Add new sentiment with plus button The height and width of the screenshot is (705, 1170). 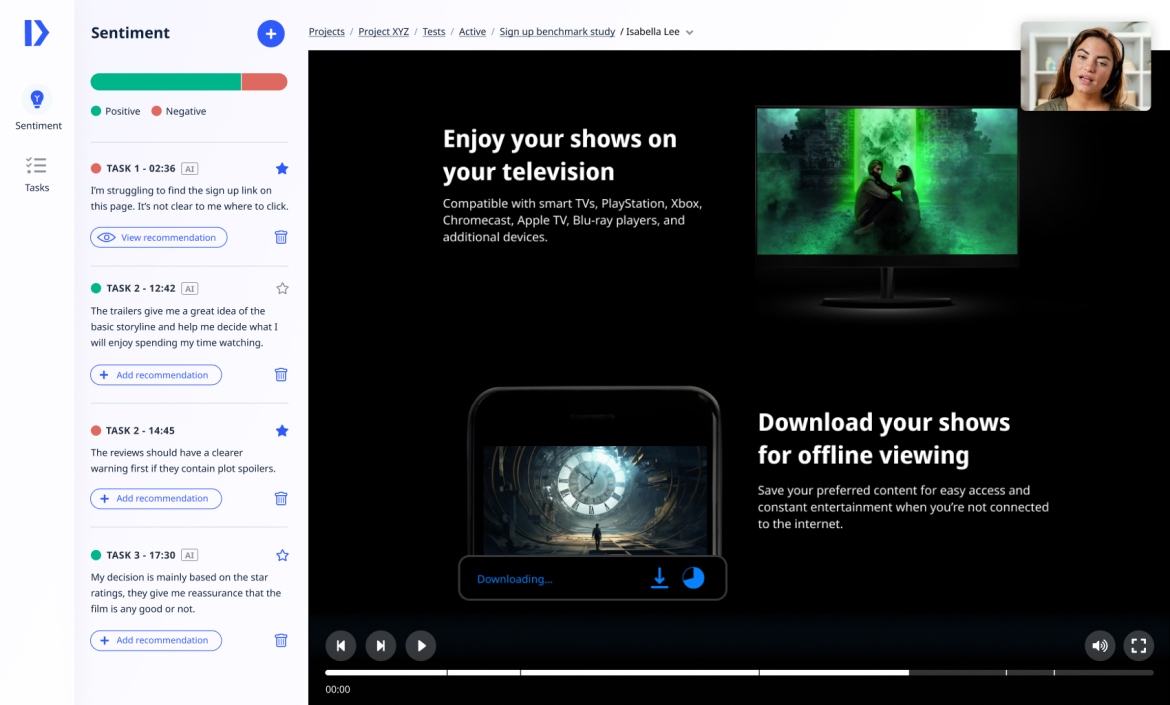point(271,34)
